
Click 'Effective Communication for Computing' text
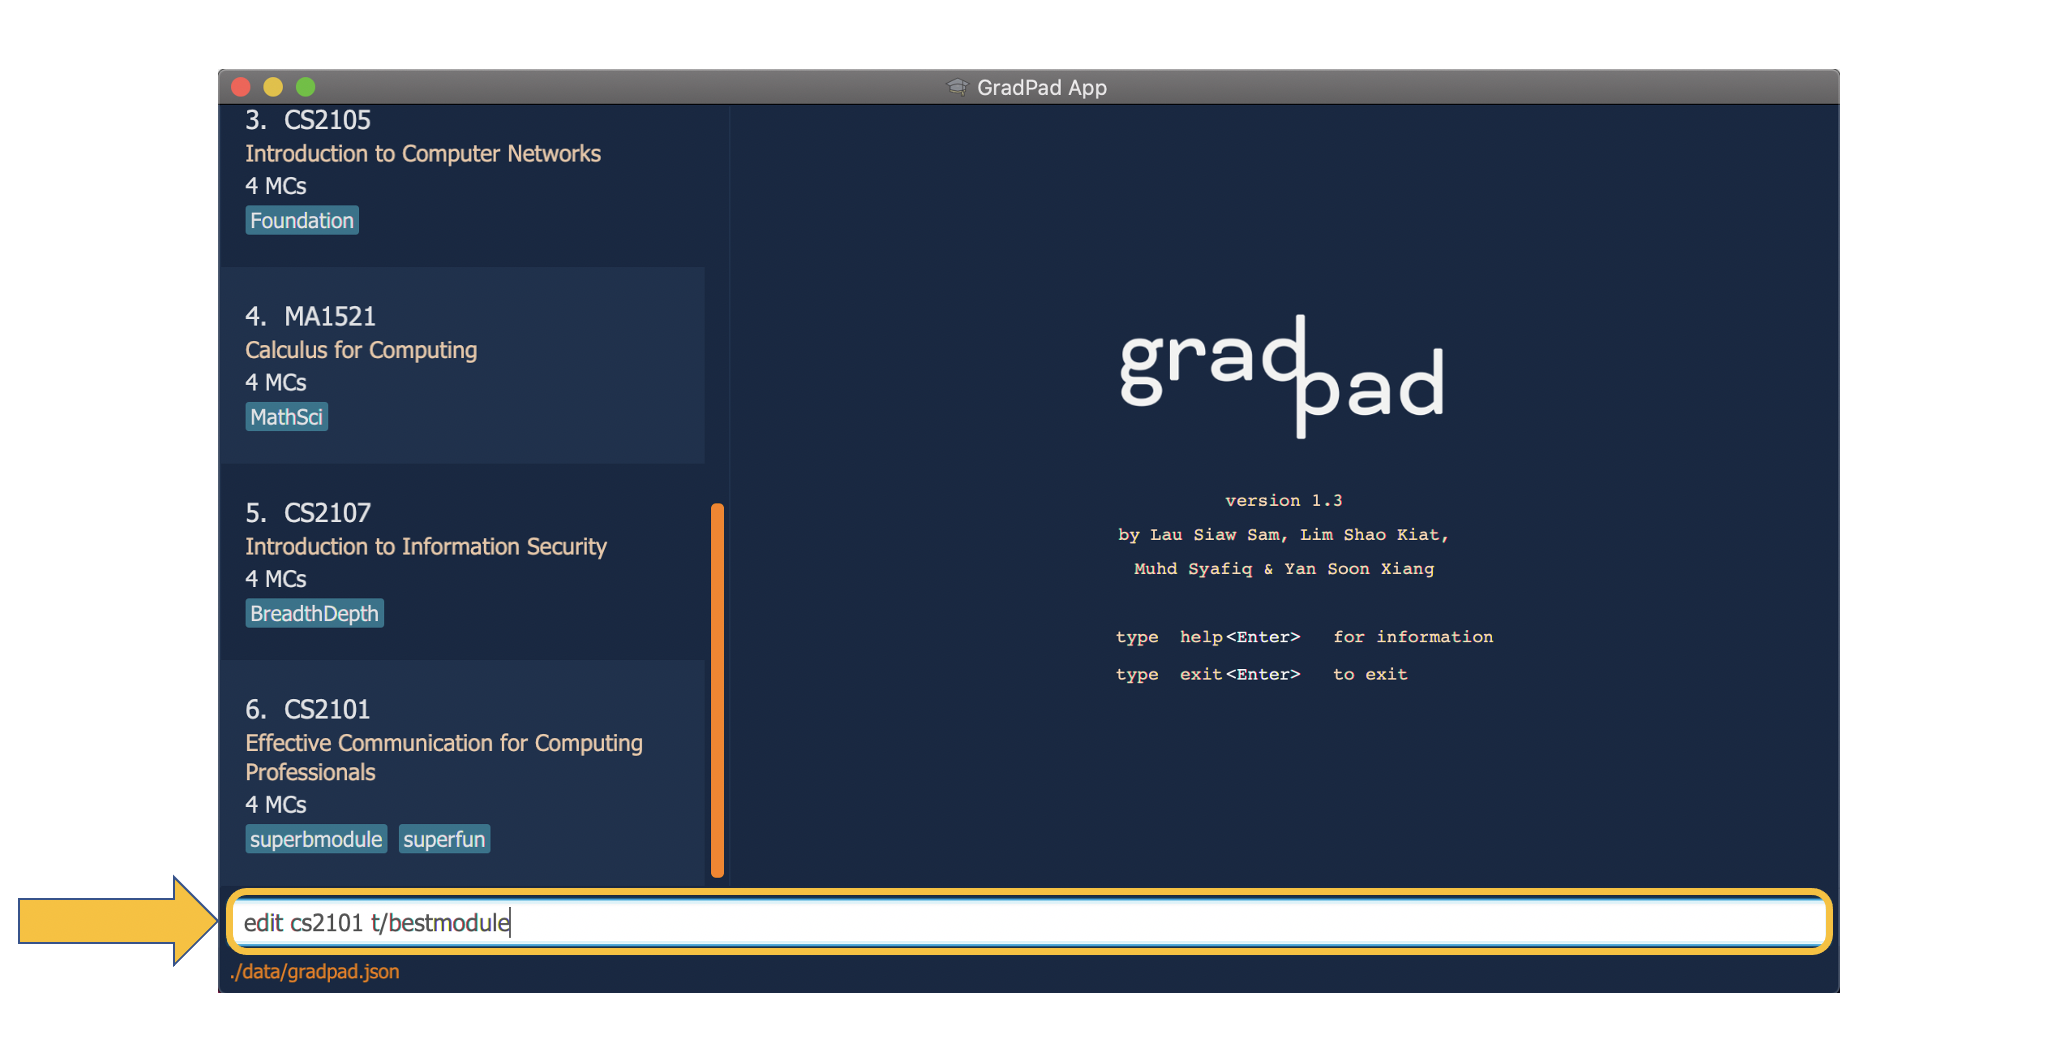444,743
